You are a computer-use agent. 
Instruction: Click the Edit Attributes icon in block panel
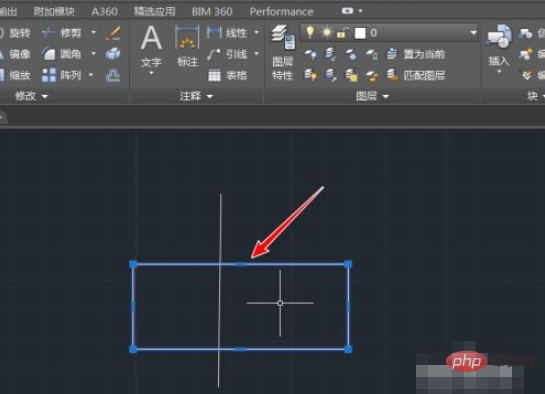tap(527, 75)
